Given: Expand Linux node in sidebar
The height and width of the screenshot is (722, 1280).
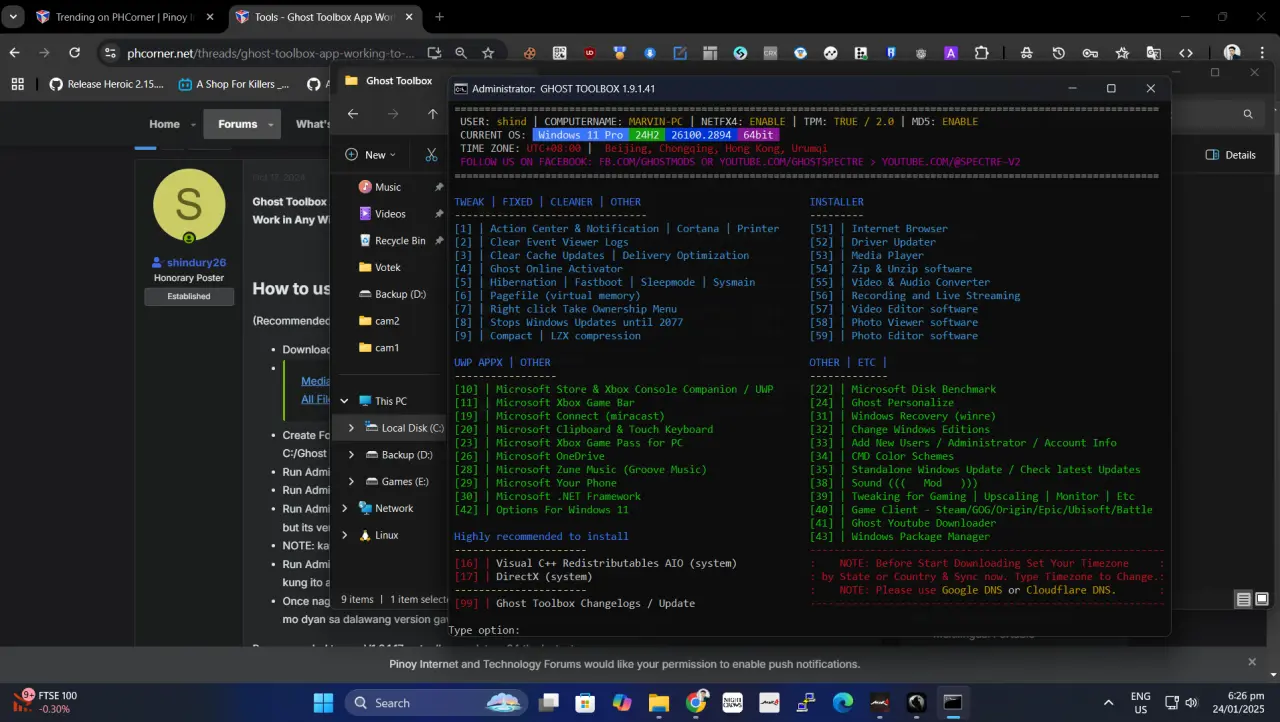Looking at the screenshot, I should tap(345, 536).
